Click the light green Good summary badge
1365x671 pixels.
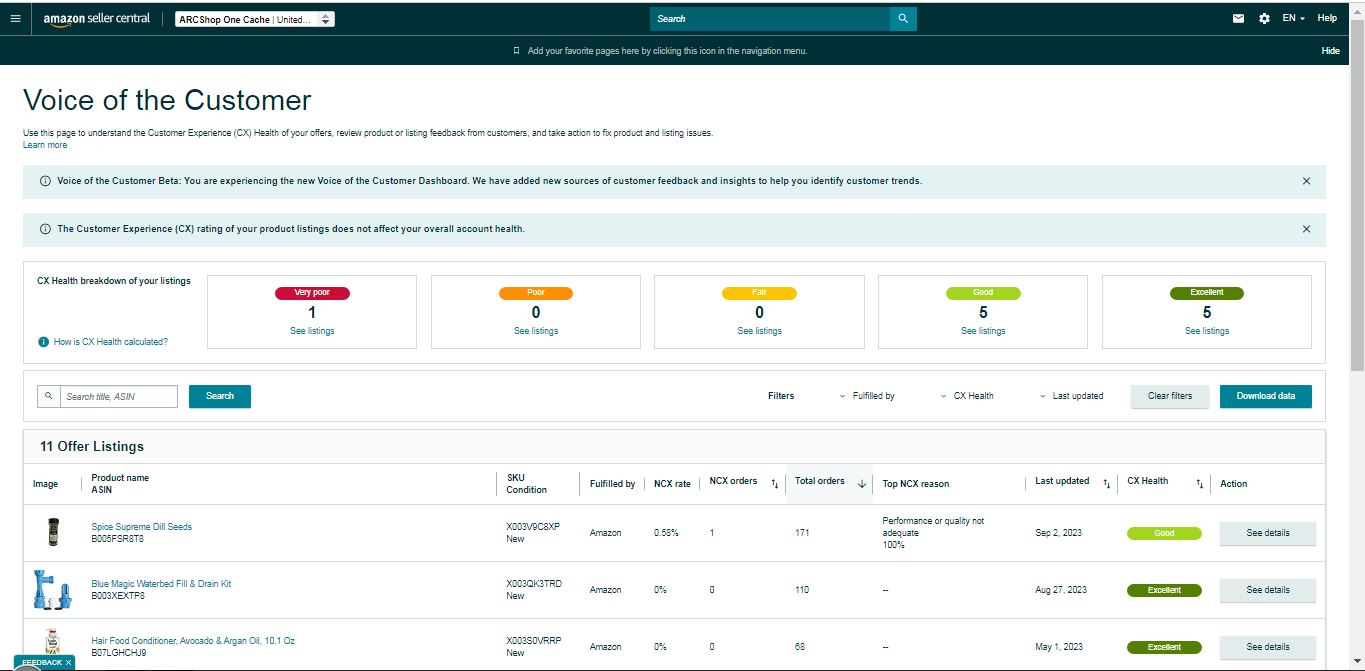[983, 293]
